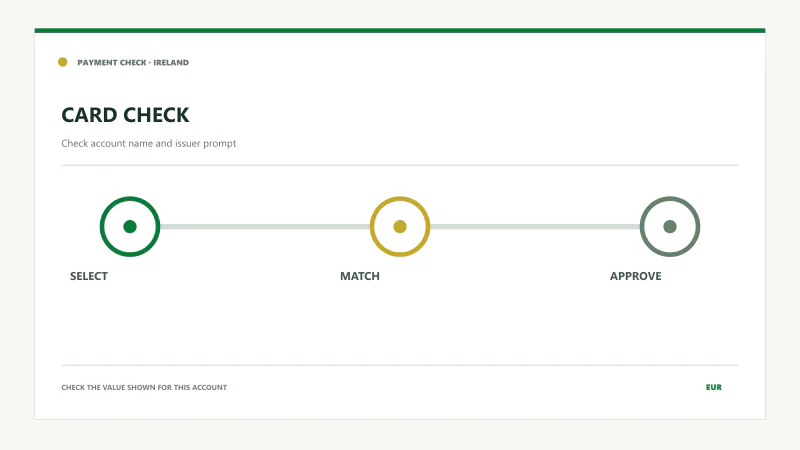Click the EUR currency label
Viewport: 800px width, 450px height.
(714, 387)
